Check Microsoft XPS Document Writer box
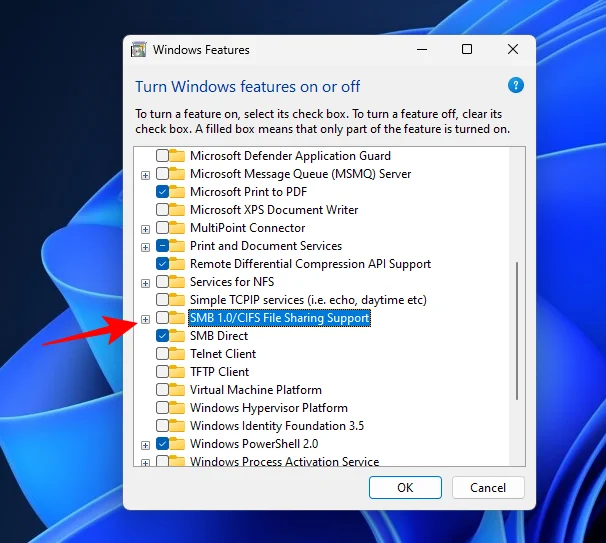The height and width of the screenshot is (543, 606). click(162, 210)
